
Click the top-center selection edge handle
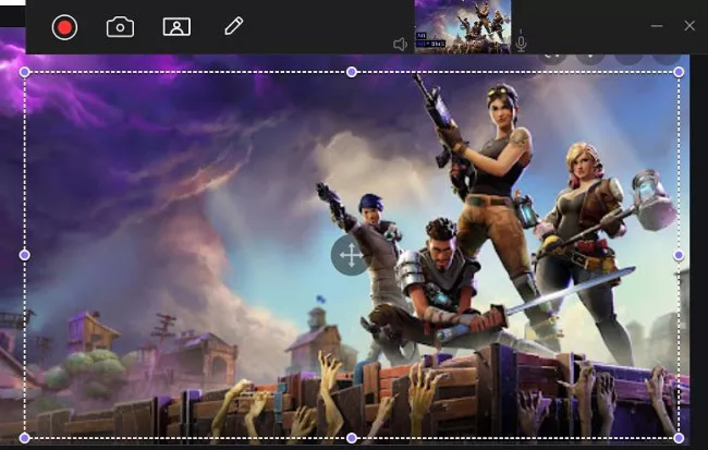(352, 72)
